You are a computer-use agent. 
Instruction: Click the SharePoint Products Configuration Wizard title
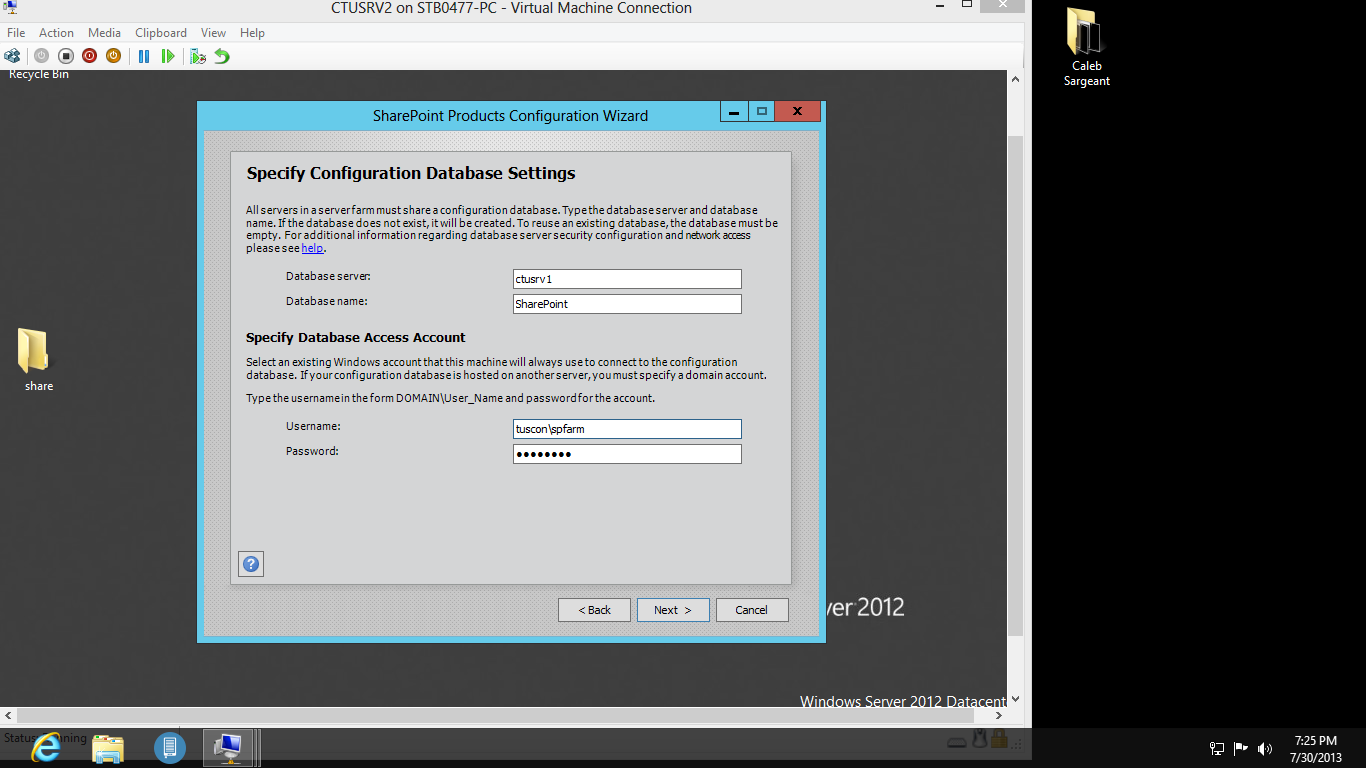click(x=510, y=116)
